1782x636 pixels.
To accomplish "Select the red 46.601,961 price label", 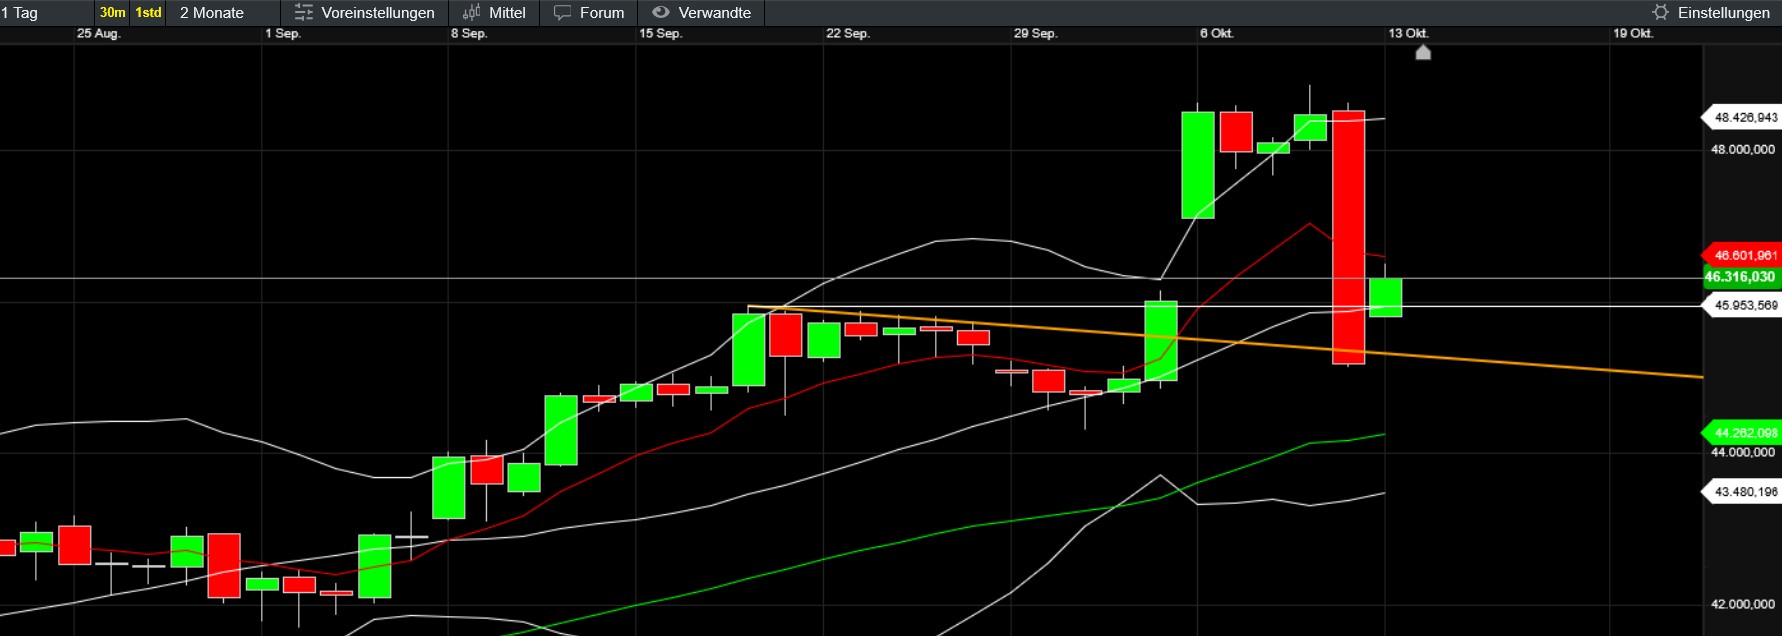I will (x=1741, y=255).
